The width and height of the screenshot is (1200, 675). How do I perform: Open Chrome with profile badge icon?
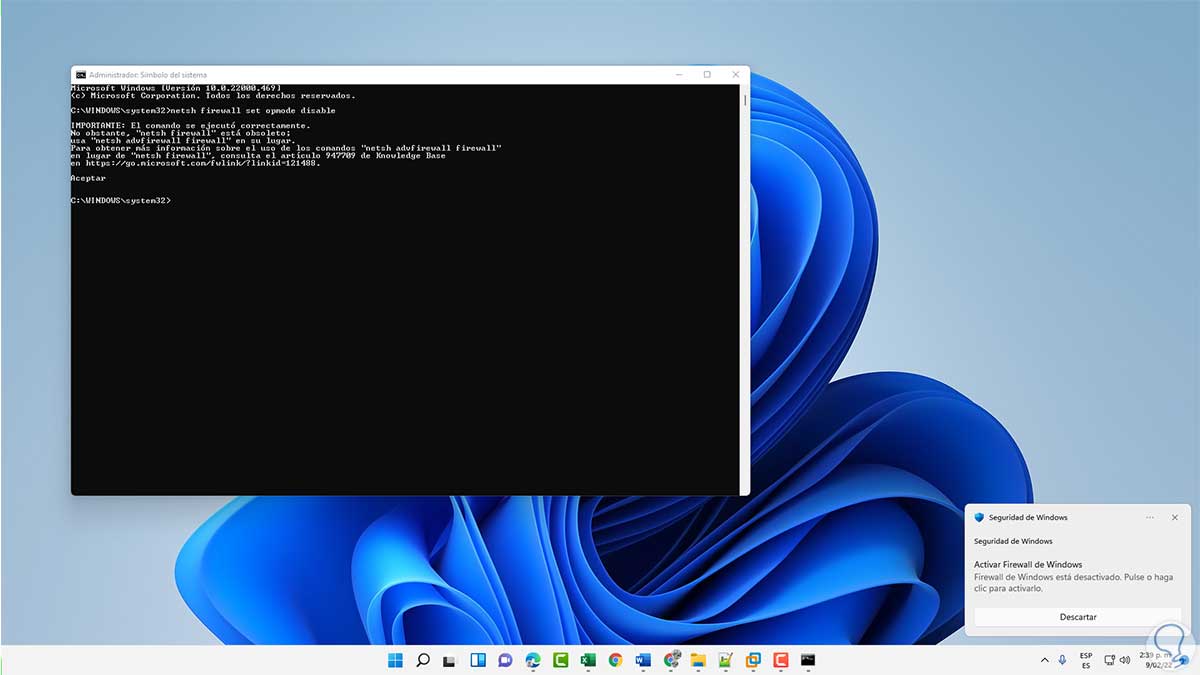[671, 660]
